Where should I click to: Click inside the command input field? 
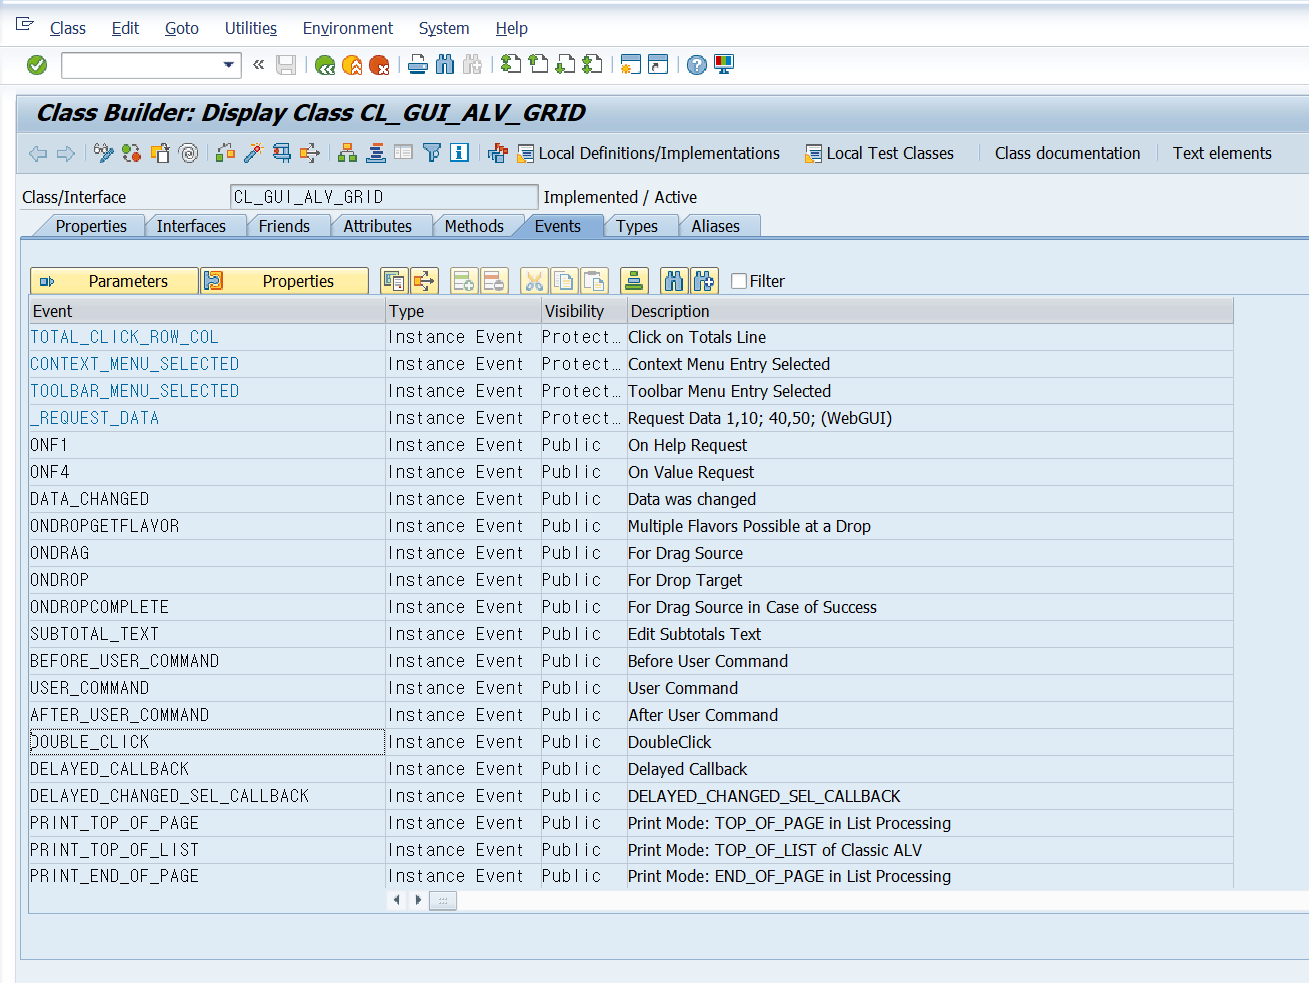(x=141, y=65)
